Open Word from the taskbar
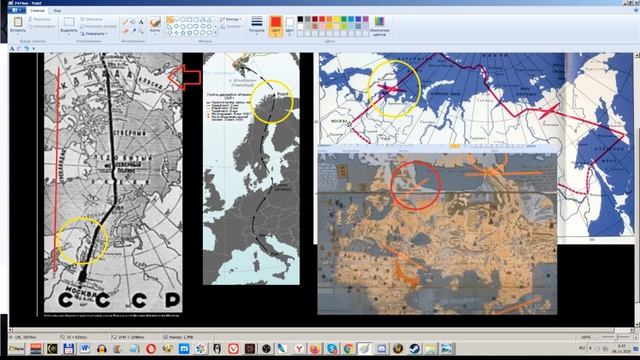This screenshot has height=360, width=640. pos(84,349)
